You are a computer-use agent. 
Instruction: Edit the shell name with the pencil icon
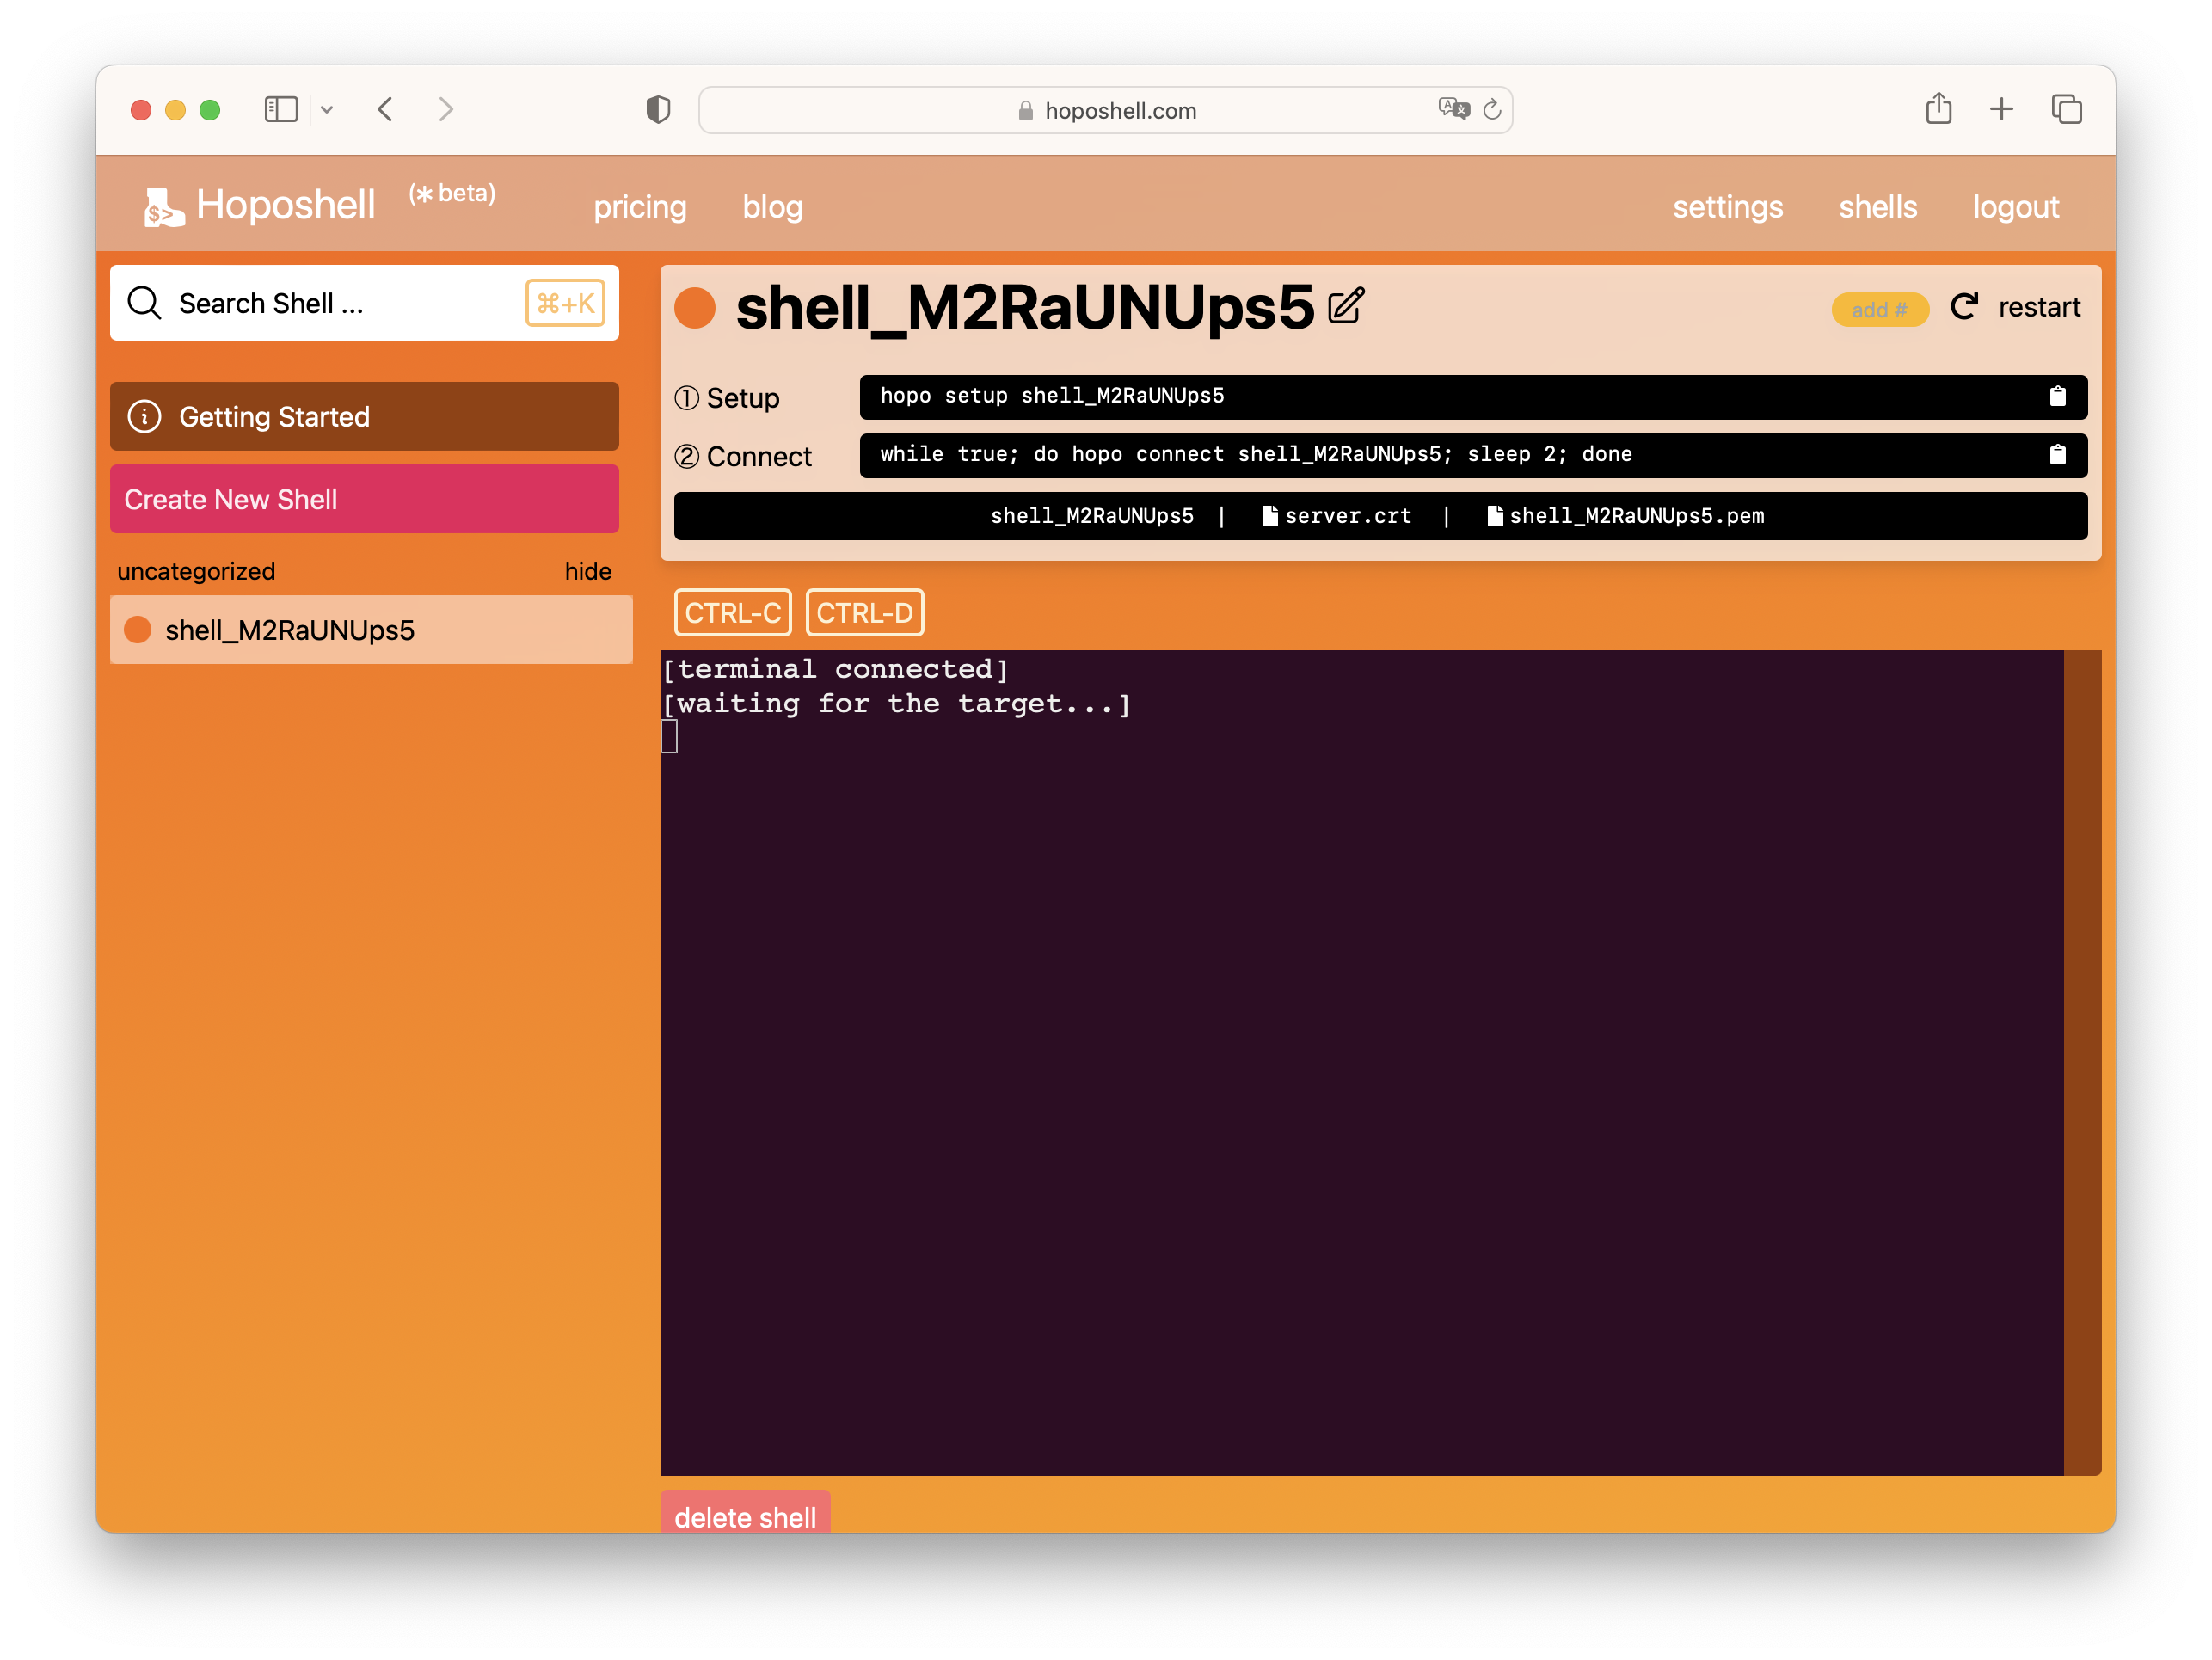pos(1345,306)
